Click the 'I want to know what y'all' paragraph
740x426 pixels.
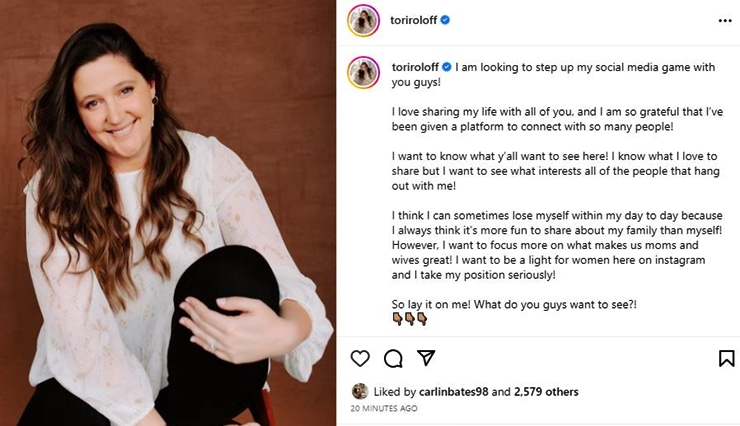(553, 171)
